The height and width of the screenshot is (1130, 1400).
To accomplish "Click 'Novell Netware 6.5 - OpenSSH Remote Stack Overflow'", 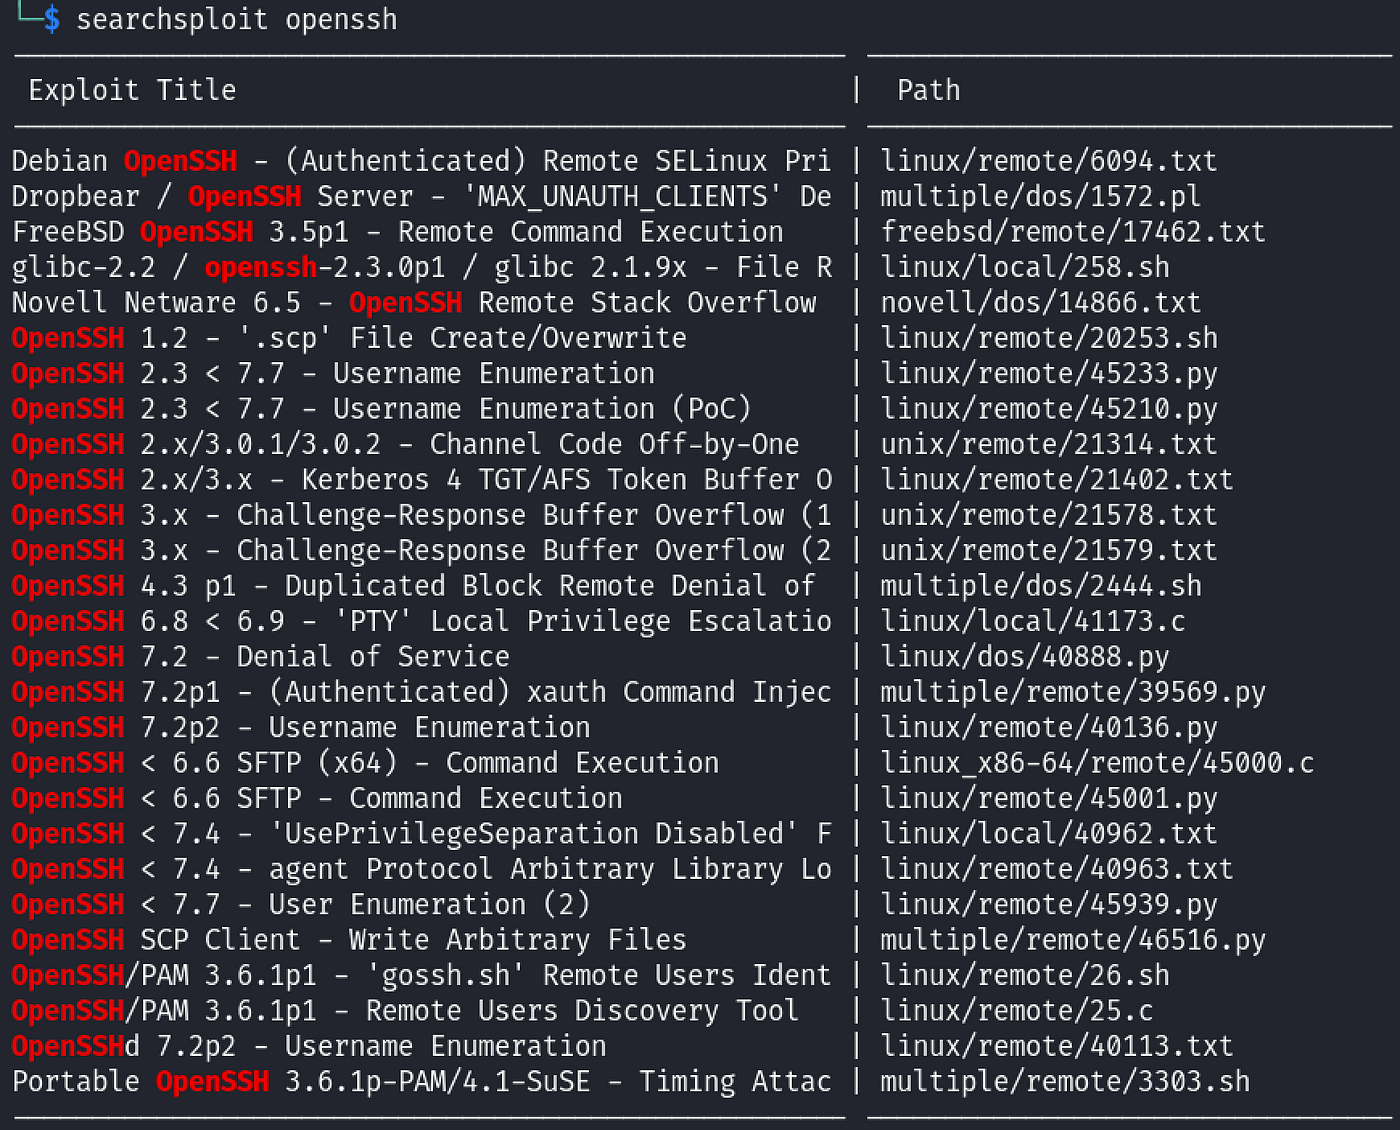I will tap(413, 302).
